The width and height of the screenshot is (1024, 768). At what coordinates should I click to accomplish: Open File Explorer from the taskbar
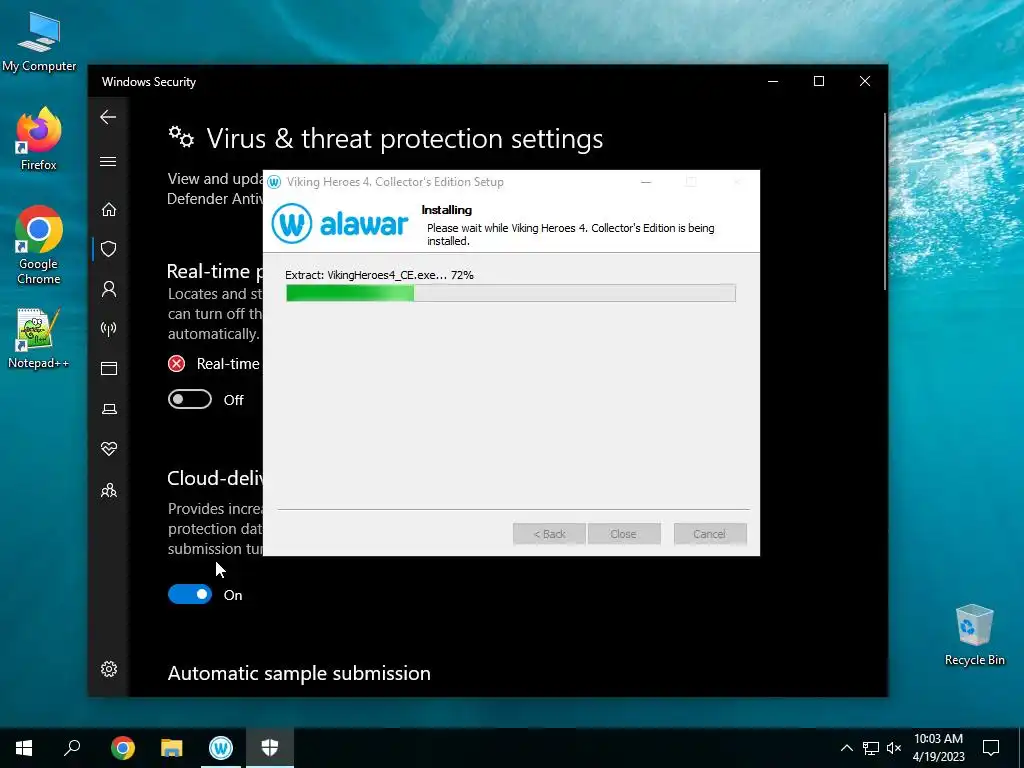(x=172, y=748)
